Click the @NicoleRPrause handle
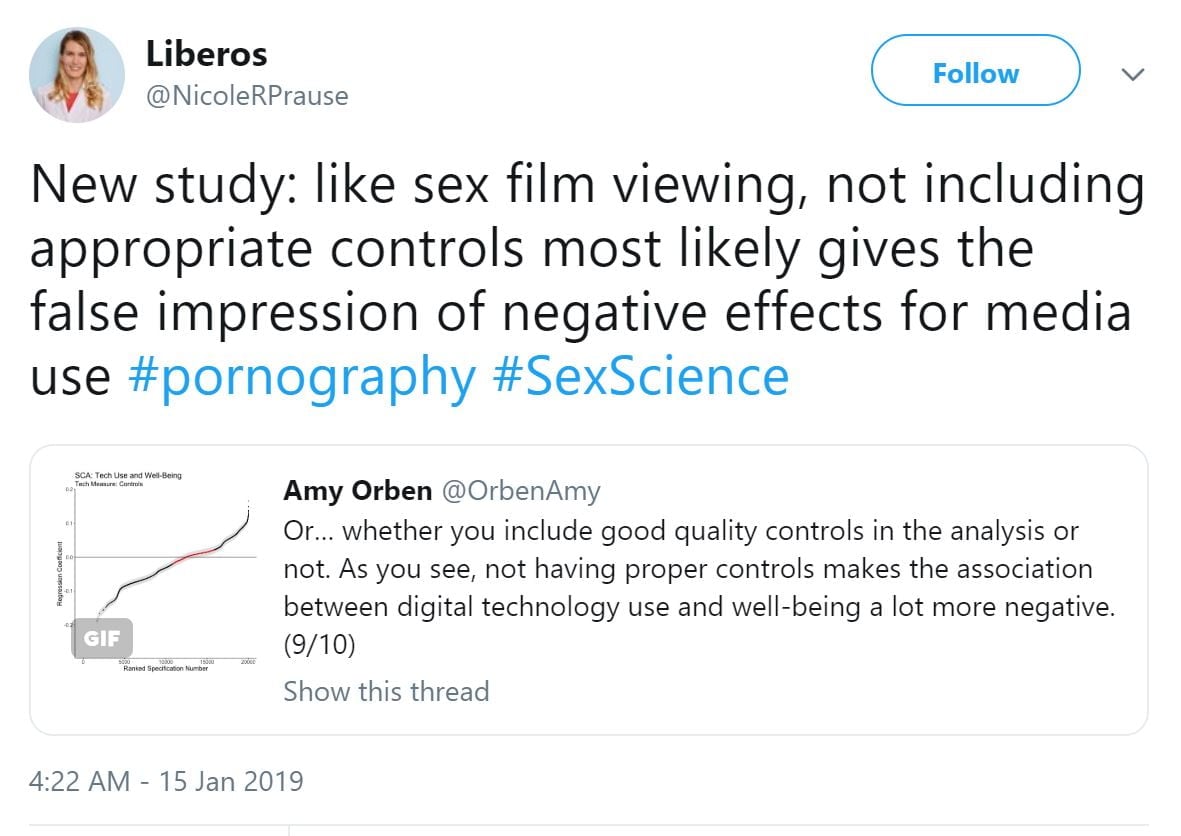The height and width of the screenshot is (836, 1181). [247, 96]
